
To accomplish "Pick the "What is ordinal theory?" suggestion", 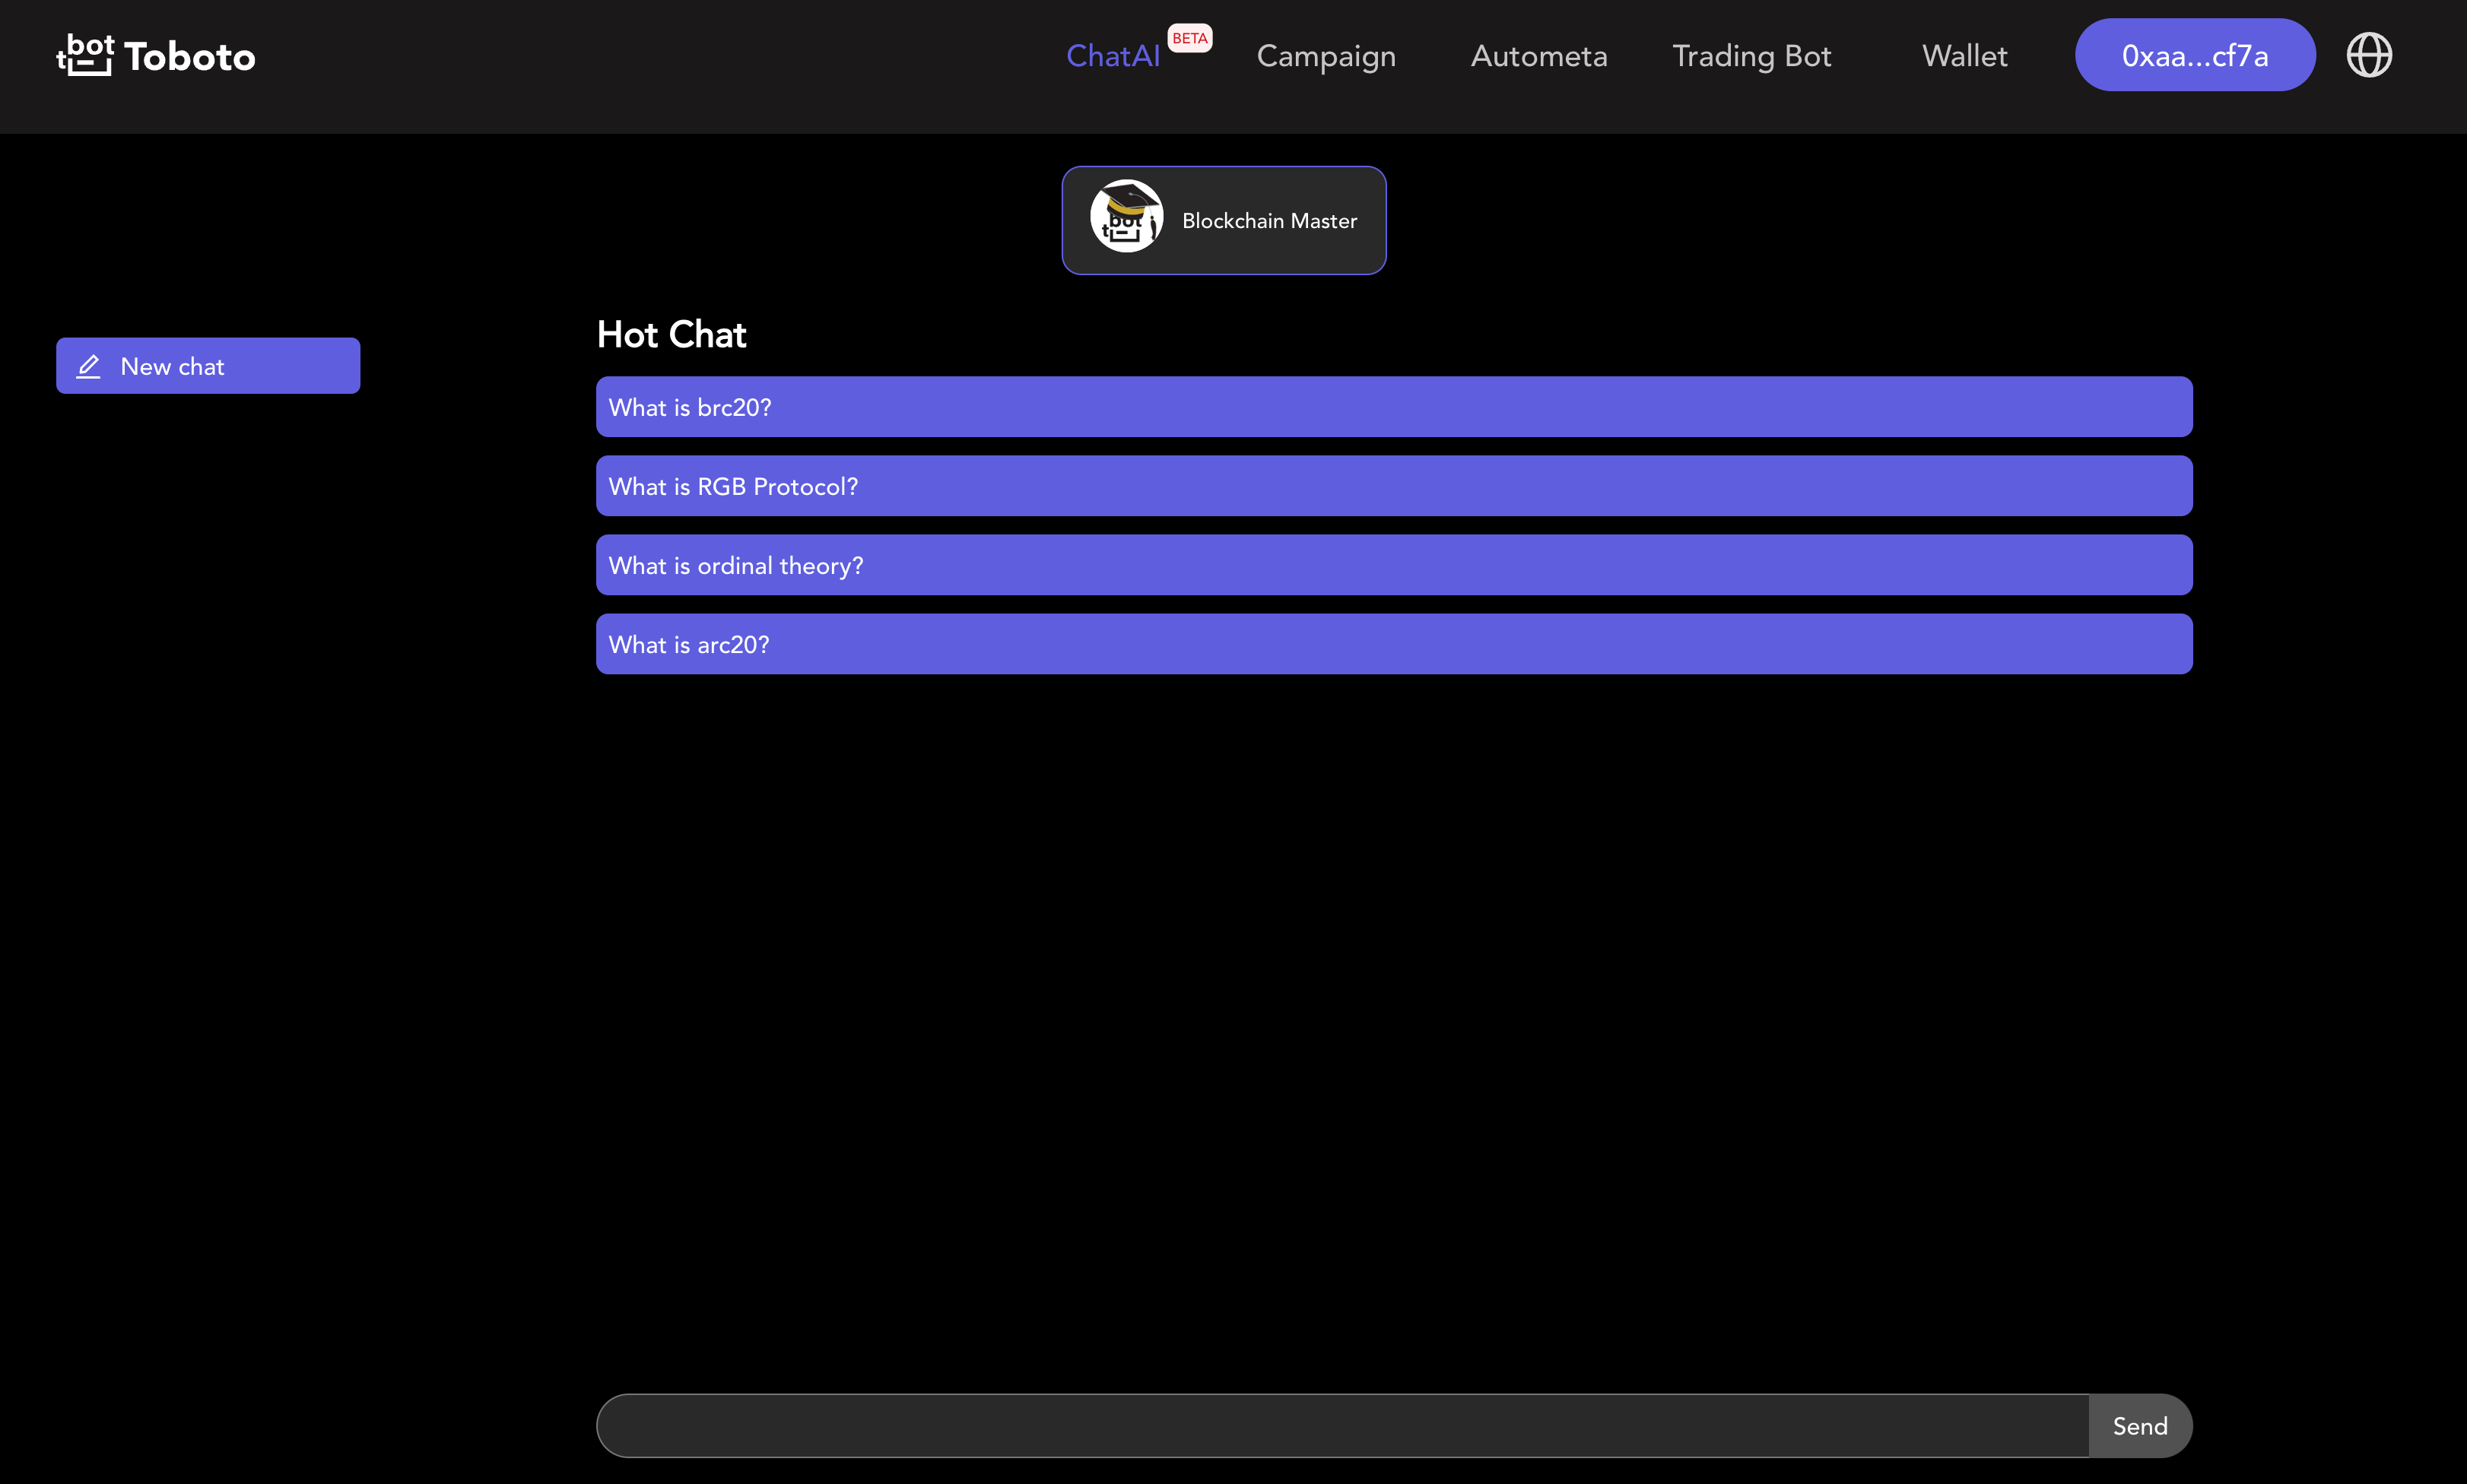I will click(1393, 565).
